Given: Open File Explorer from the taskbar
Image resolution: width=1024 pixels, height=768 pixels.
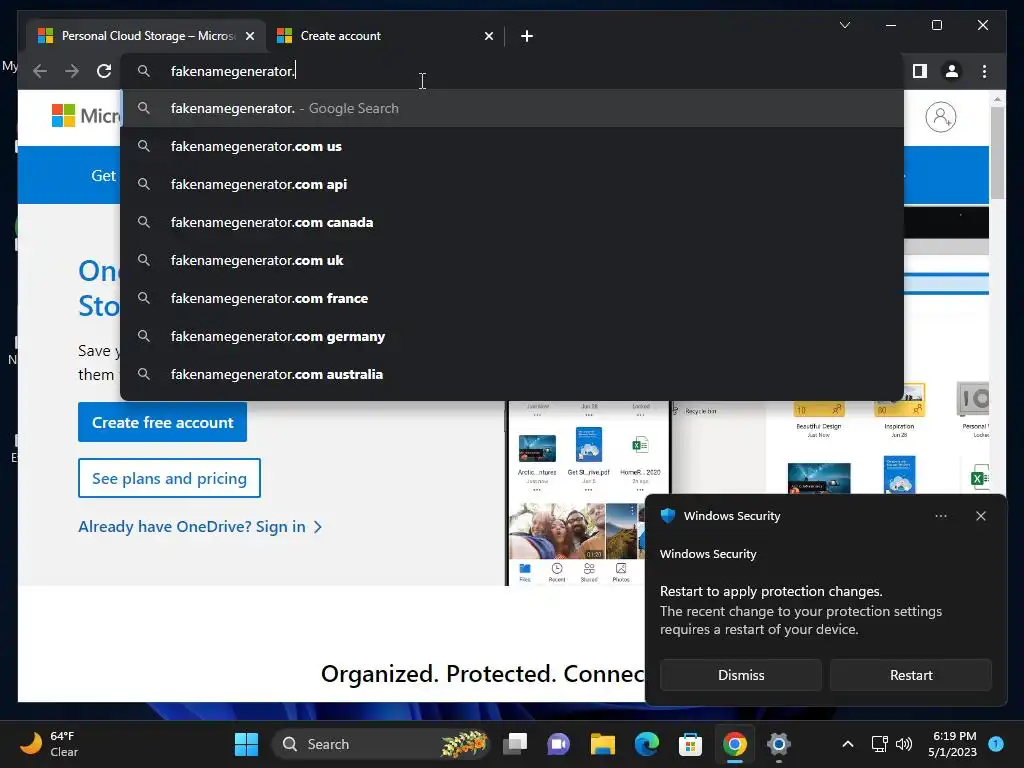Looking at the screenshot, I should [x=603, y=744].
